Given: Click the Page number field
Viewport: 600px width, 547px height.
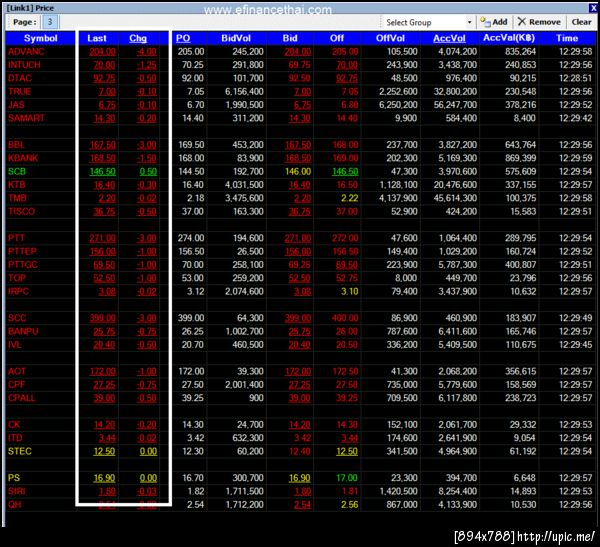Looking at the screenshot, I should (50, 22).
